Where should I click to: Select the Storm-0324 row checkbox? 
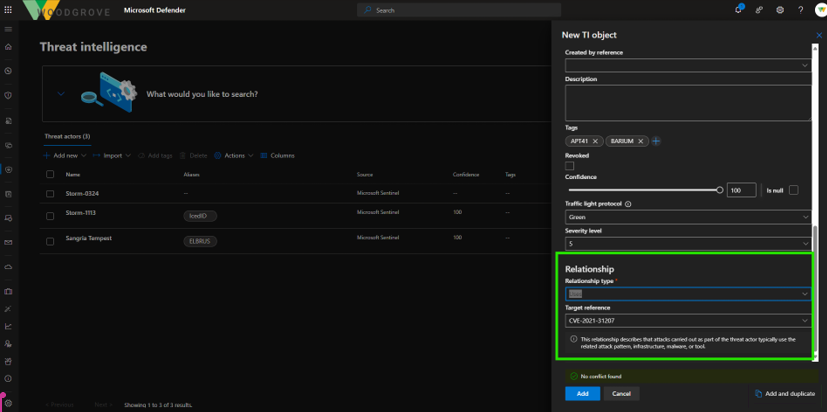pos(50,193)
